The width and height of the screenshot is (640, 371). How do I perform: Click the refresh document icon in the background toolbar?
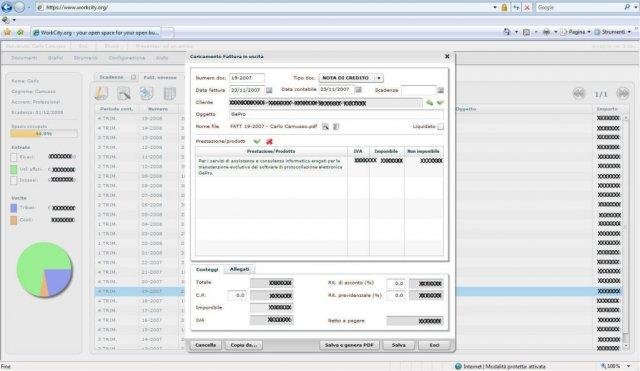pyautogui.click(x=146, y=93)
